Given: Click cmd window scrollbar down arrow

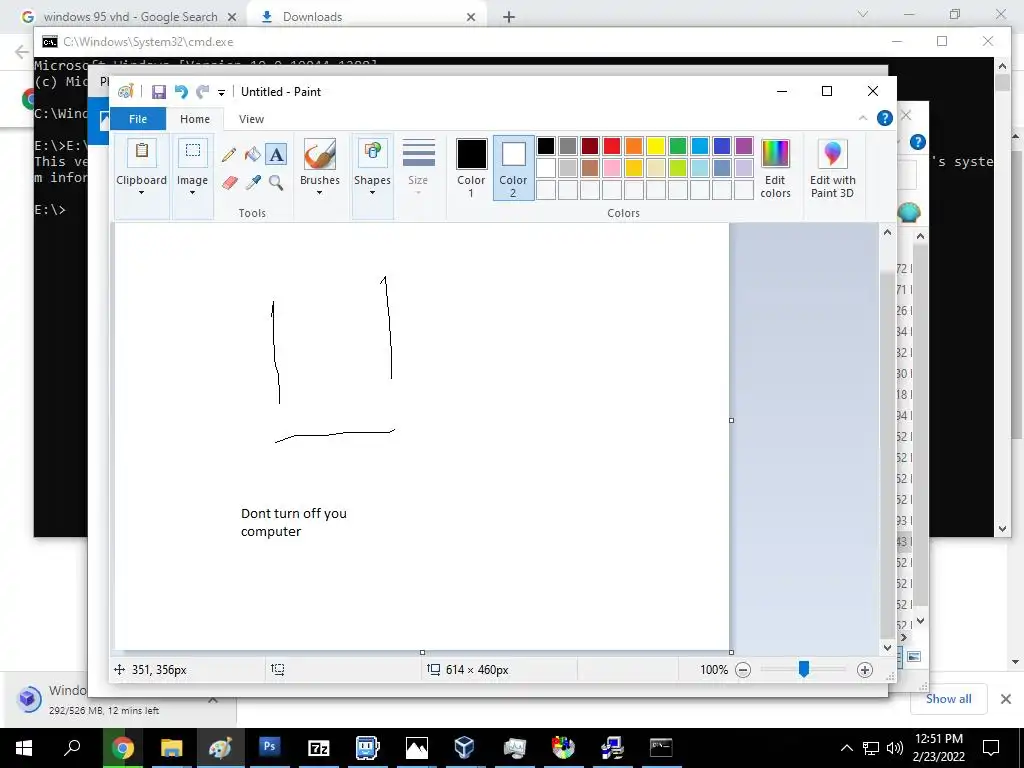Looking at the screenshot, I should pos(1002,529).
